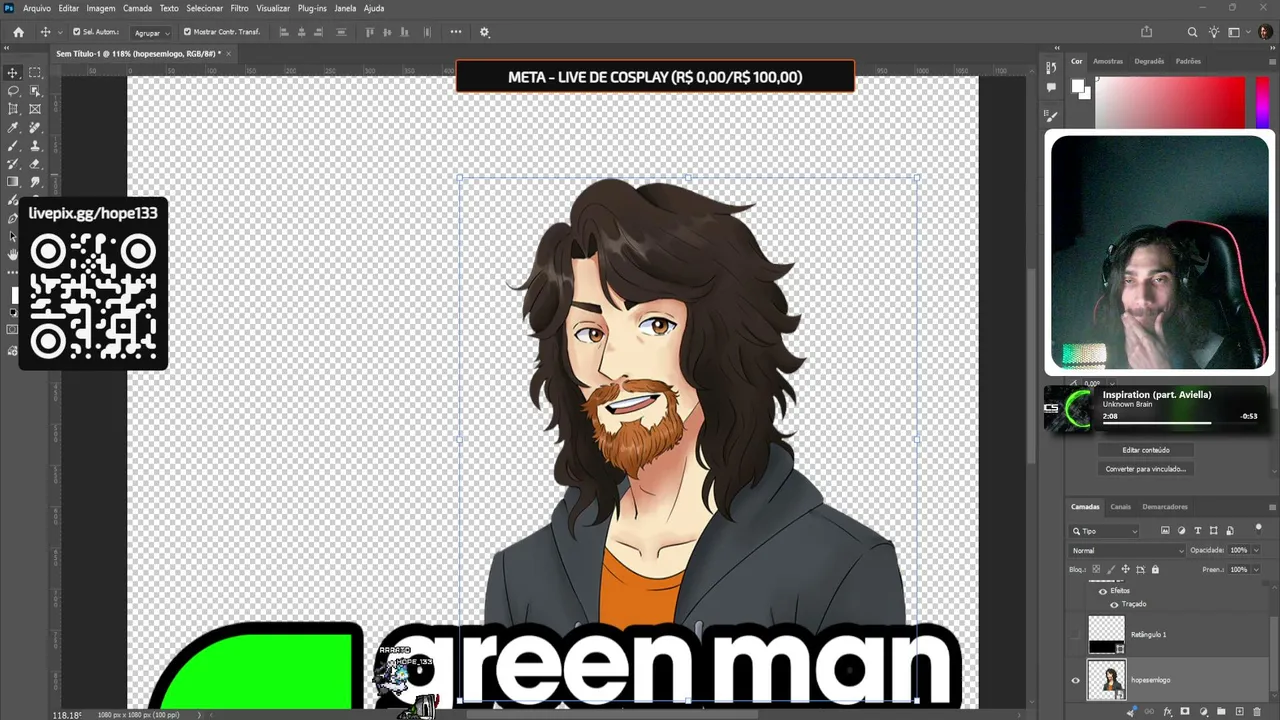
Task: Filter layers by type (T) layers
Action: click(x=1197, y=531)
